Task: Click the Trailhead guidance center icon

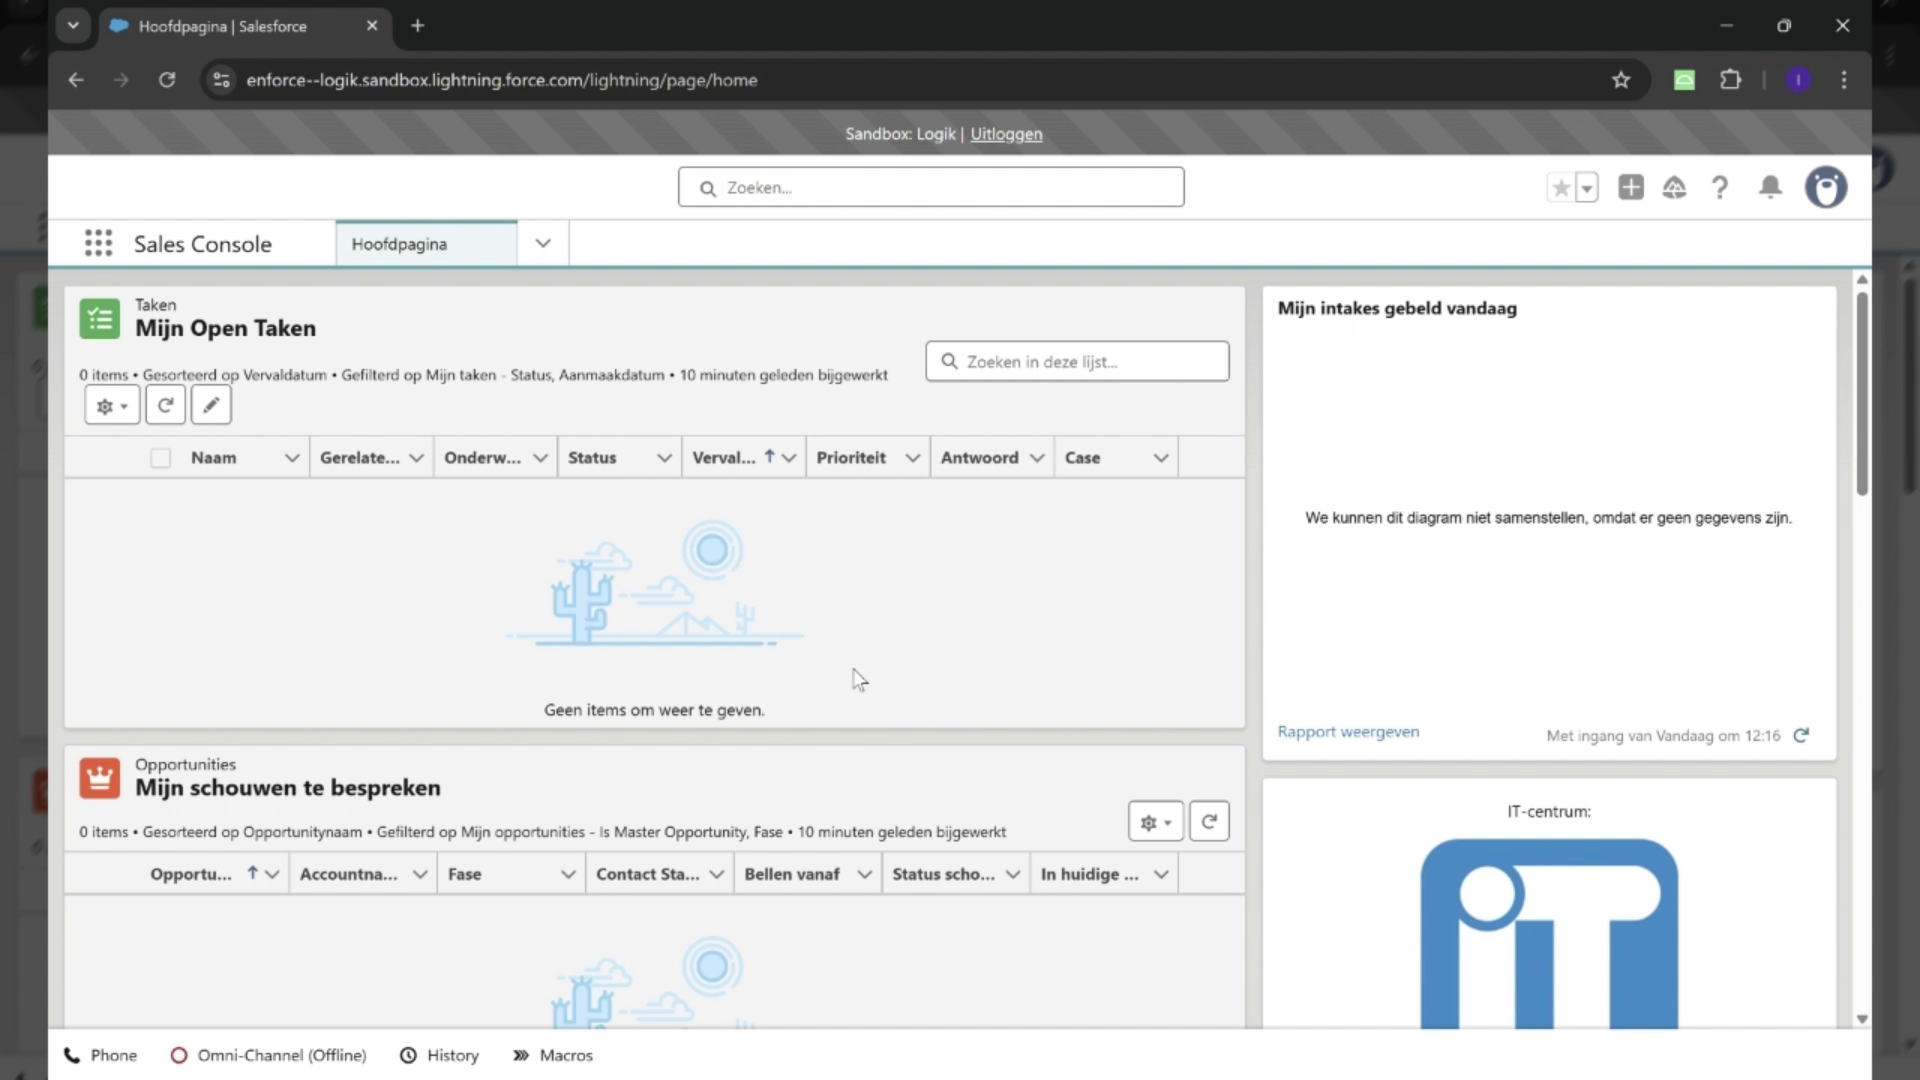Action: tap(1674, 187)
